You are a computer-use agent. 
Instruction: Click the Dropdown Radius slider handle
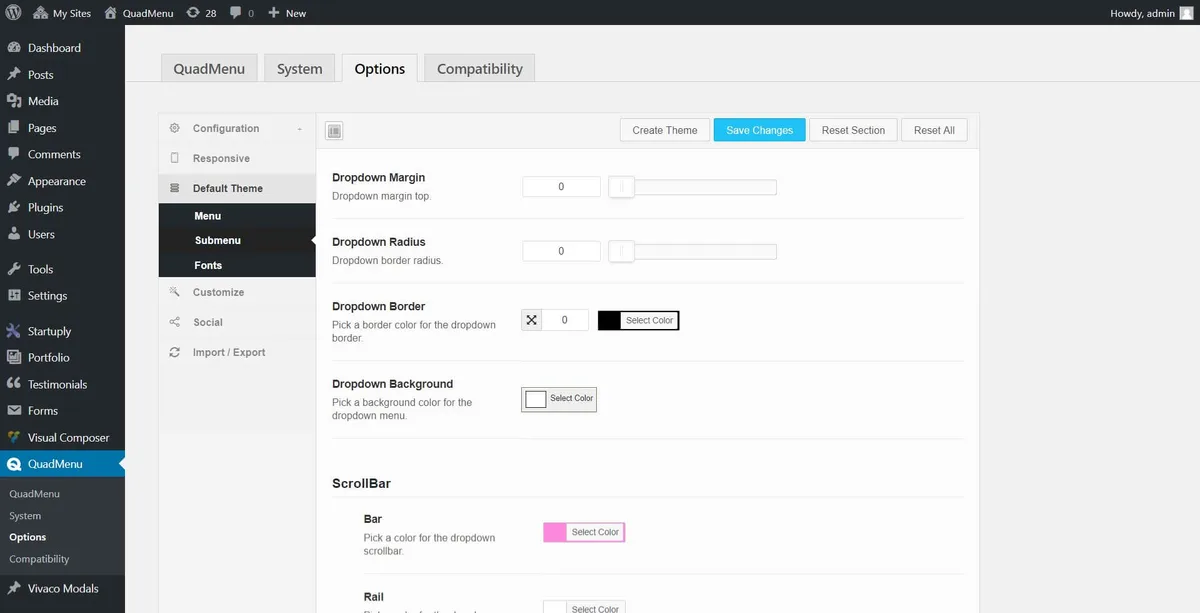click(x=621, y=251)
